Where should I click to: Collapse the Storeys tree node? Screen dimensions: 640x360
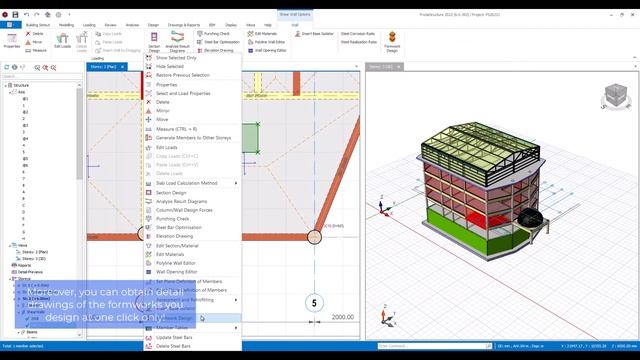pyautogui.click(x=10, y=279)
